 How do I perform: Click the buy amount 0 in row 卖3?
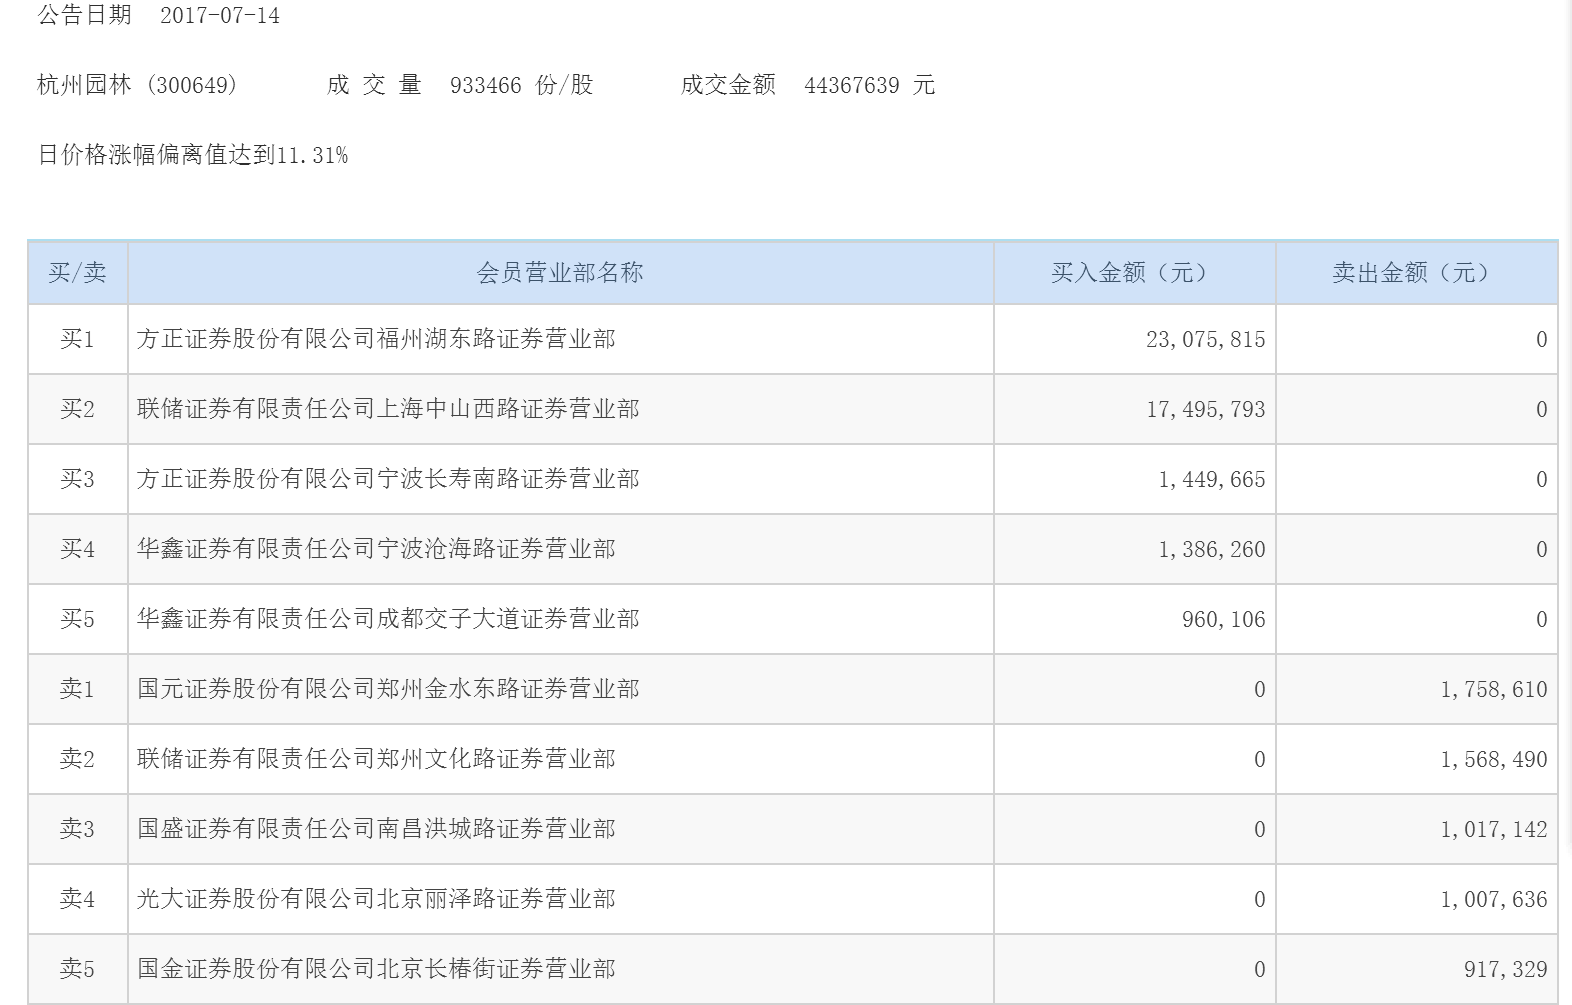[x=1259, y=830]
